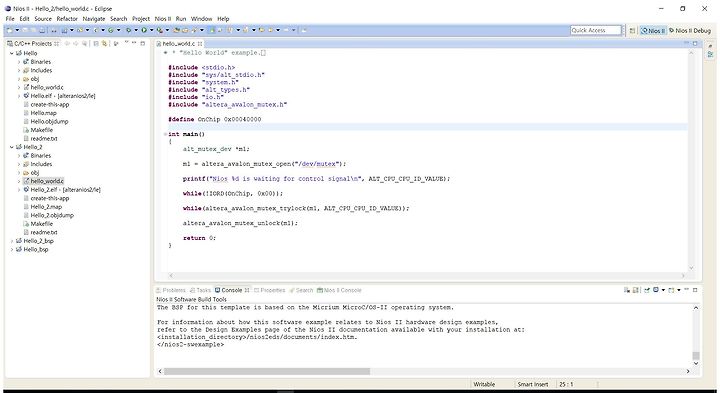The width and height of the screenshot is (720, 393).
Task: Collapse the Hello project node
Action: click(x=11, y=53)
